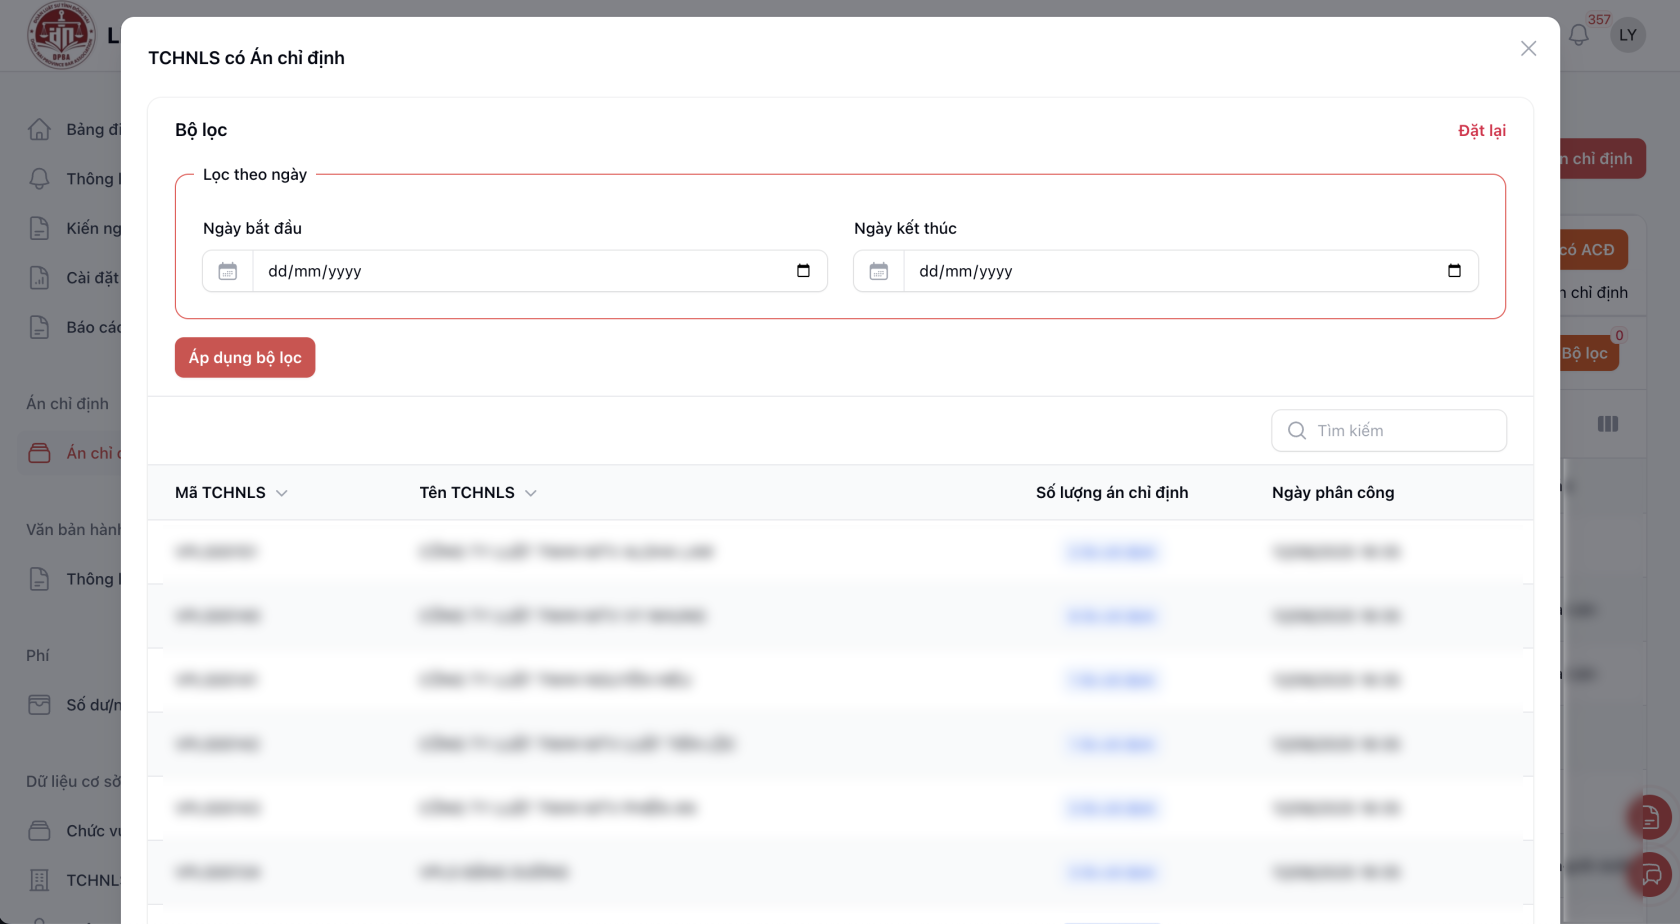The height and width of the screenshot is (924, 1680).
Task: Sort by Mã TCHNLS column chevron
Action: (282, 493)
